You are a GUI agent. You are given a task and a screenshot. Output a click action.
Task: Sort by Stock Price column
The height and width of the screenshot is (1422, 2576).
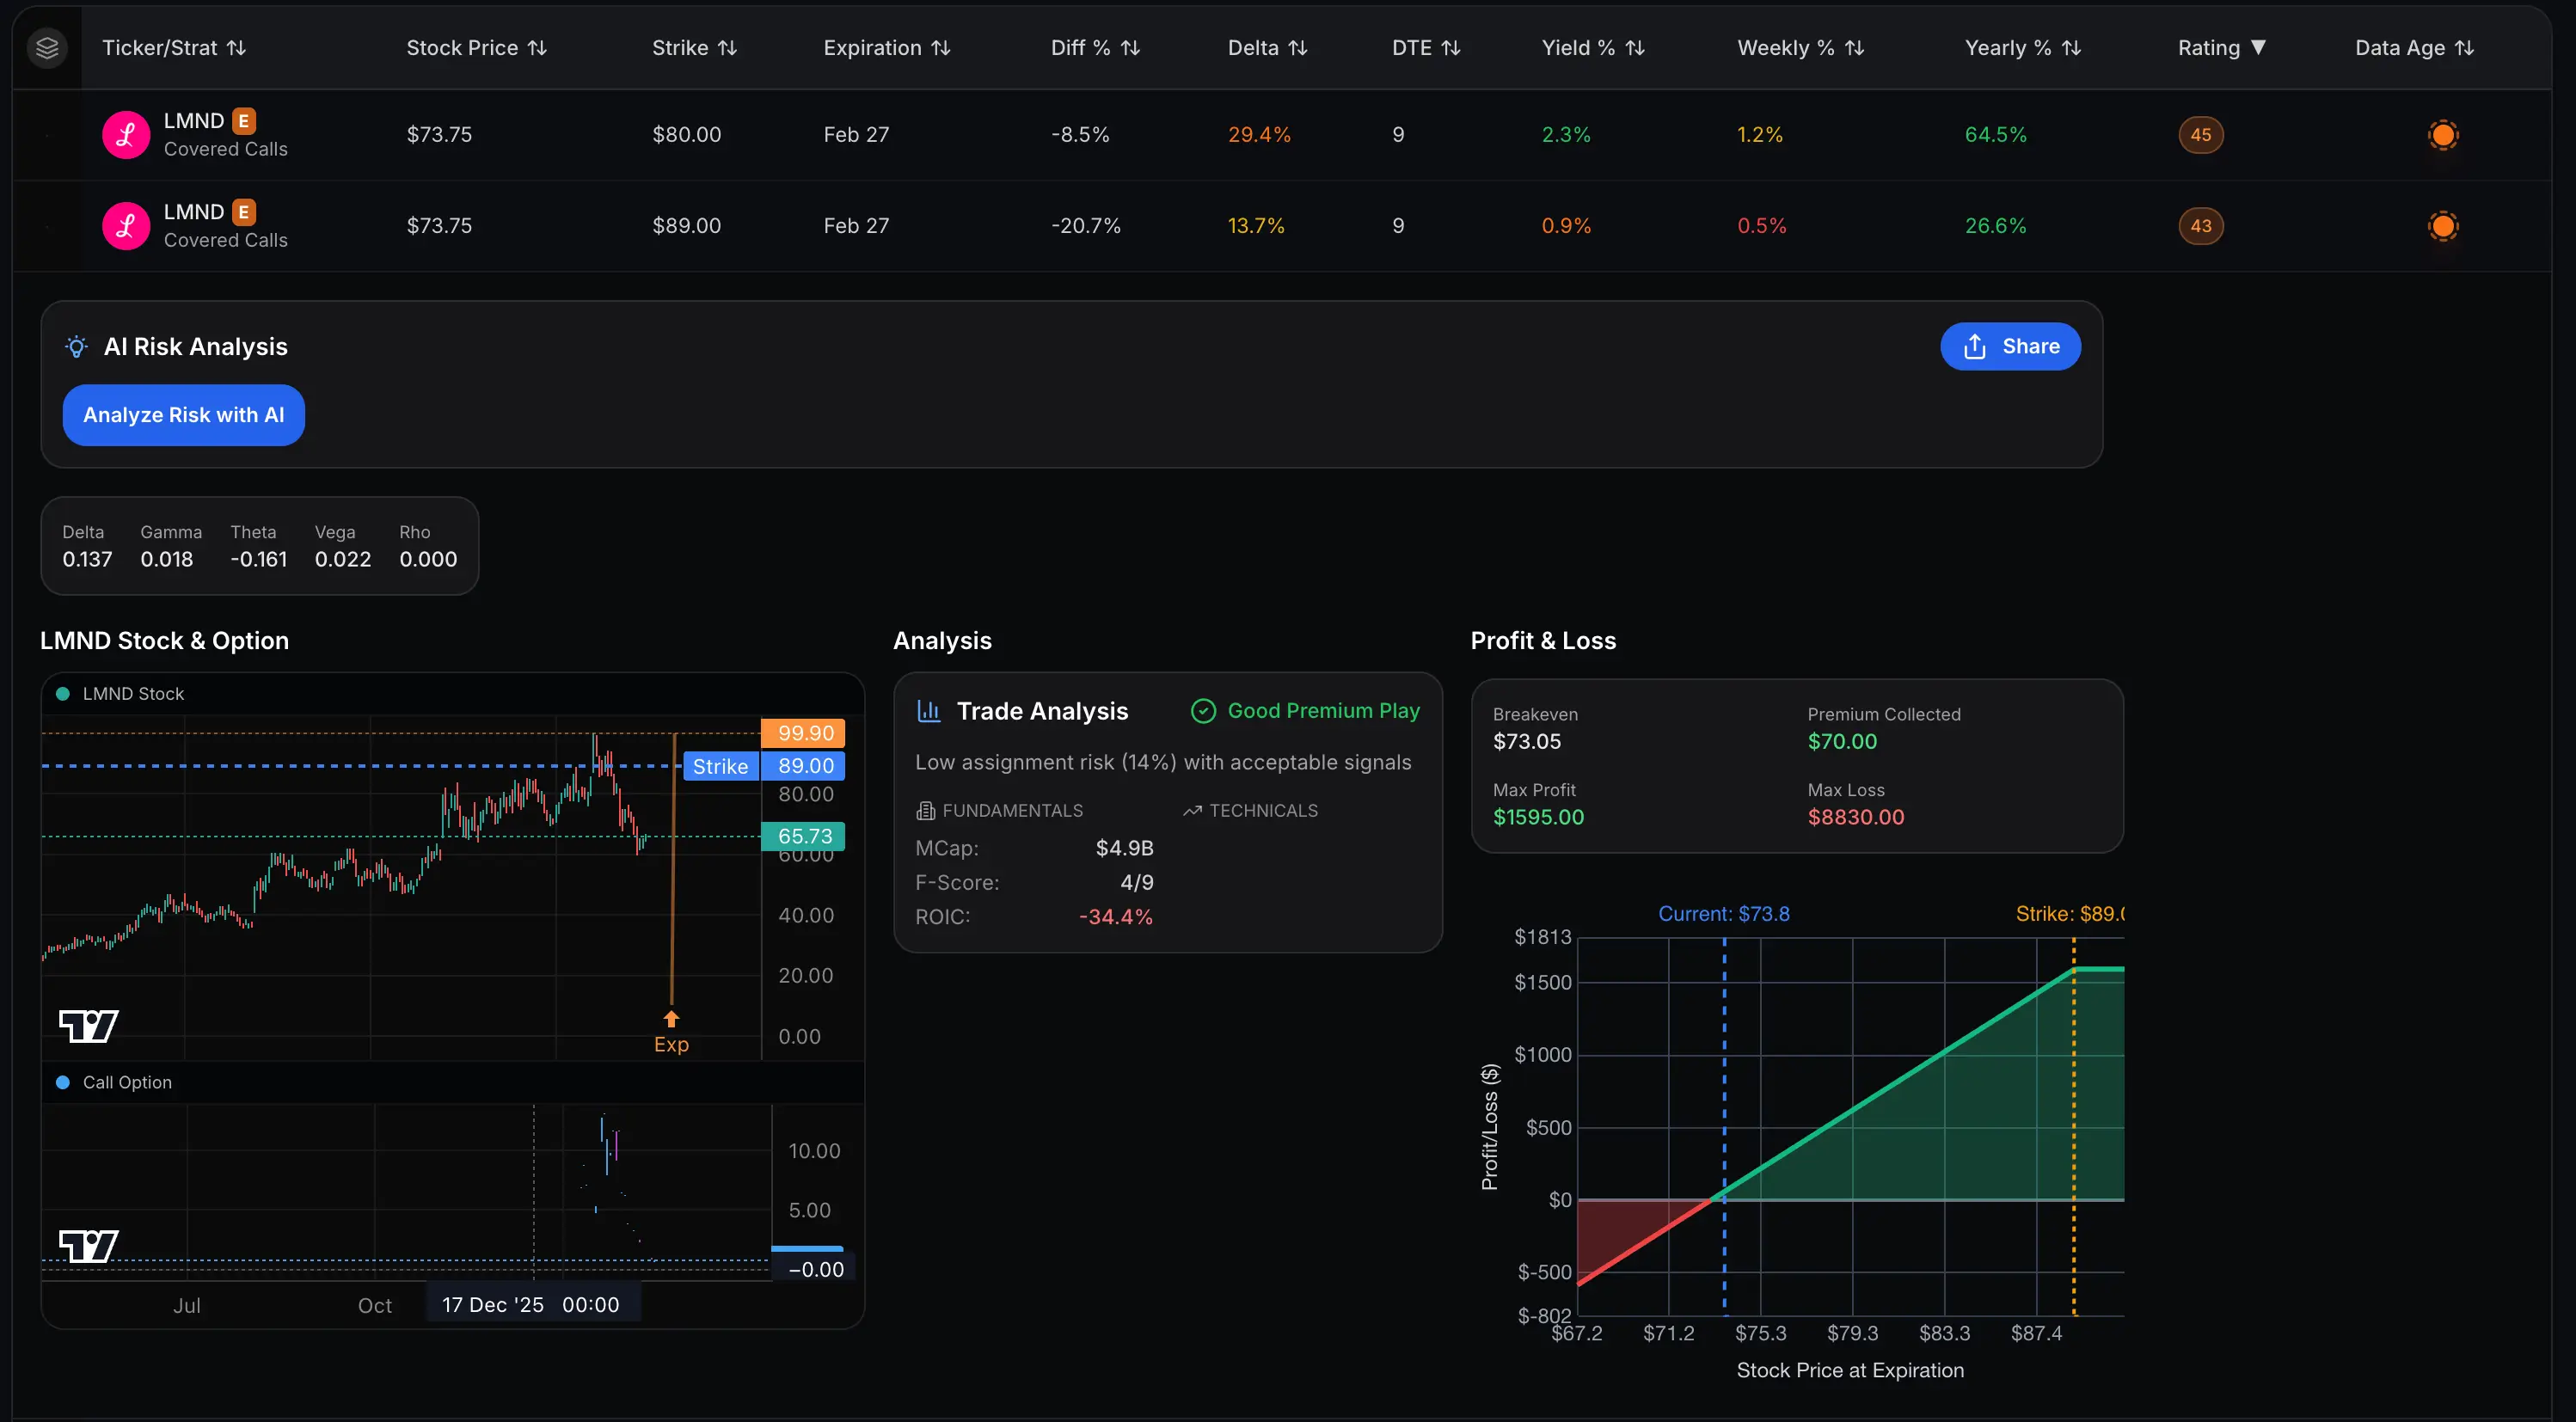[x=476, y=48]
